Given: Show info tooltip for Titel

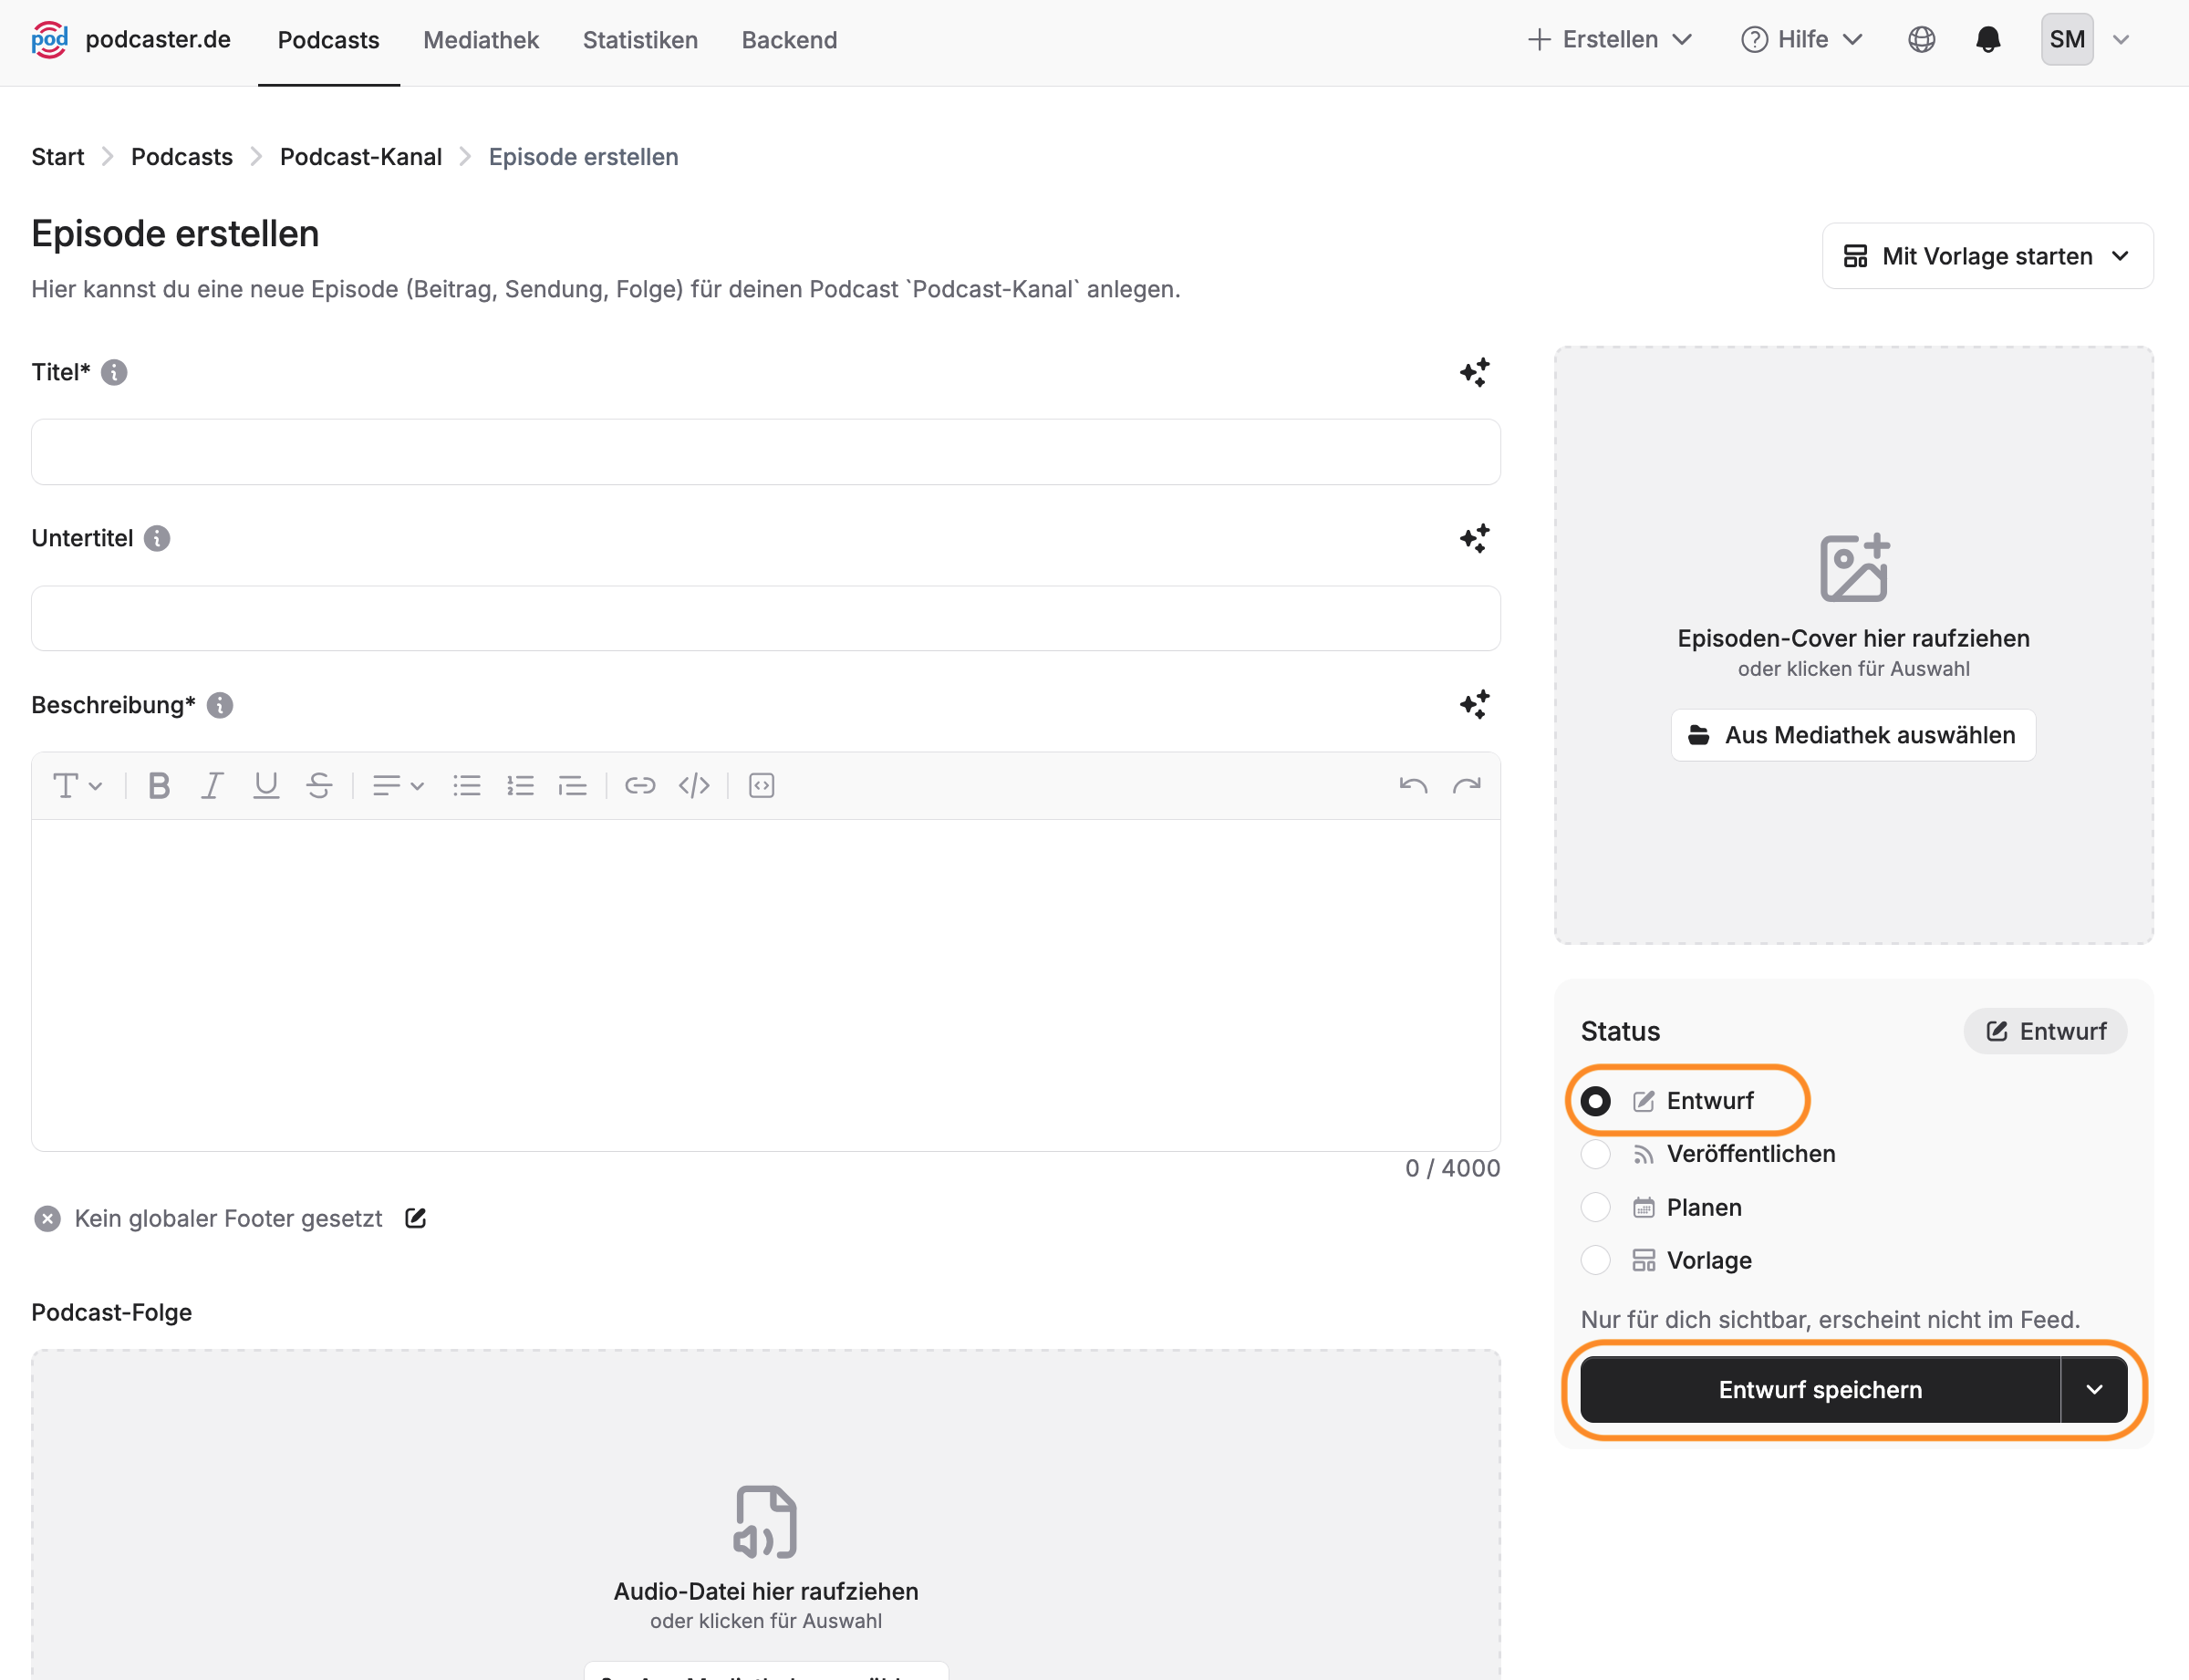Looking at the screenshot, I should tap(114, 372).
